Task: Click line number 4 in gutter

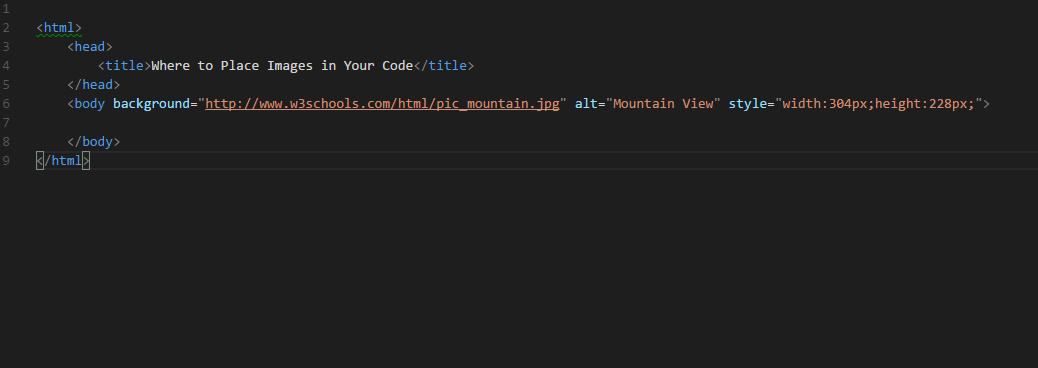Action: [x=6, y=66]
